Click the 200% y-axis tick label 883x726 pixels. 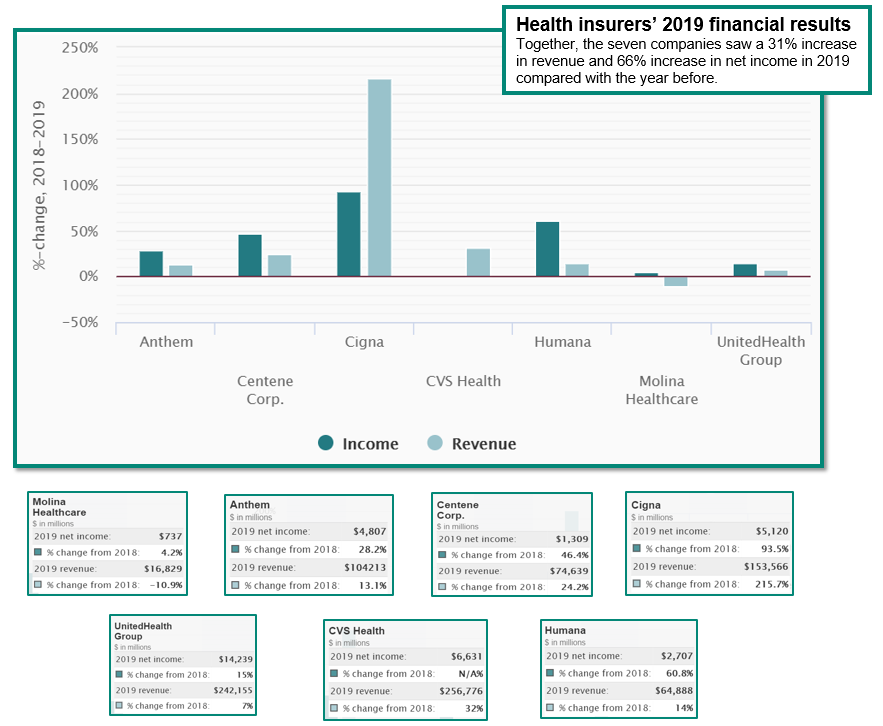pos(80,93)
